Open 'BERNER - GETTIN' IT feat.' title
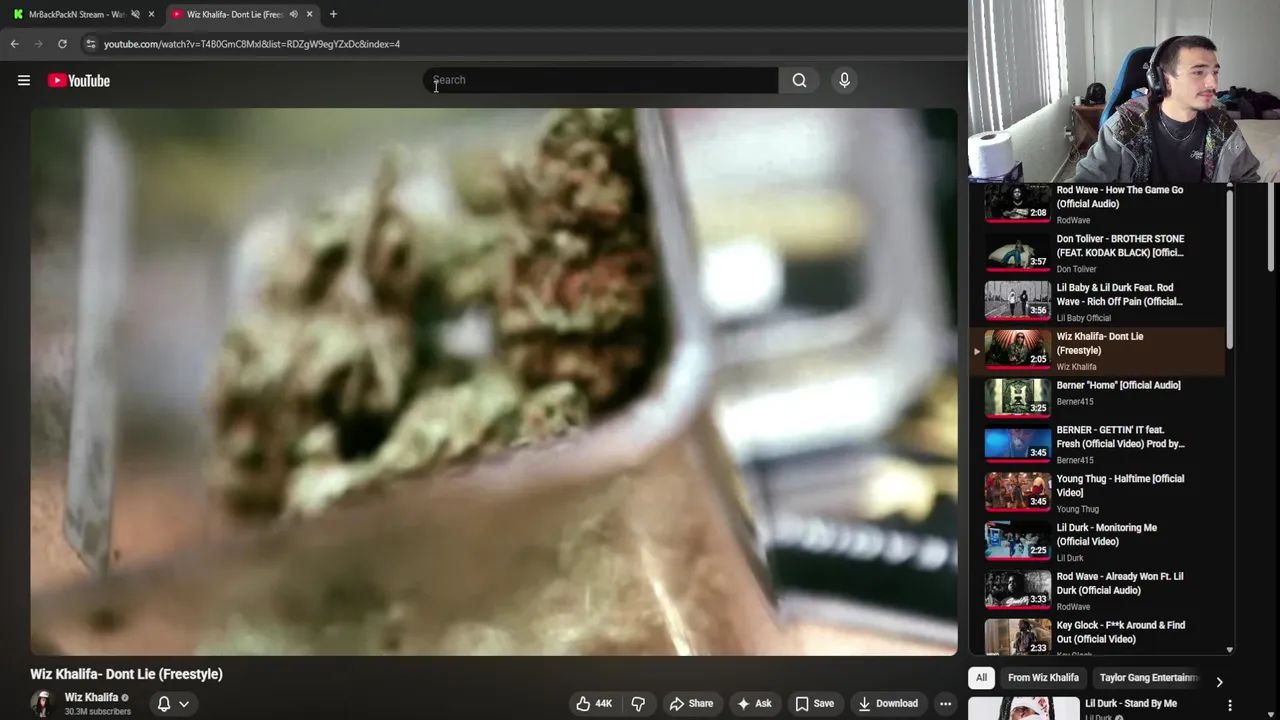The width and height of the screenshot is (1280, 720). coord(1121,437)
